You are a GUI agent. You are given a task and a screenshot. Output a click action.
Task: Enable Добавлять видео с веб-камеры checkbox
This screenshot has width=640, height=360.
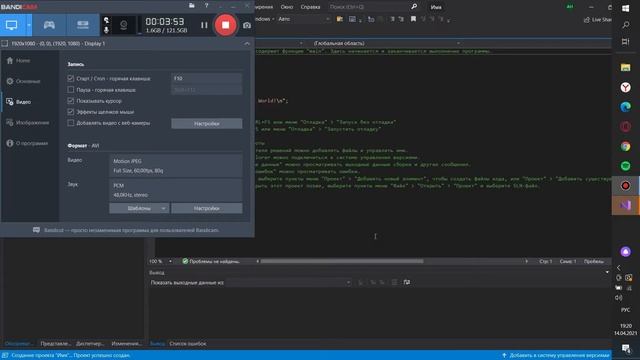click(x=71, y=122)
